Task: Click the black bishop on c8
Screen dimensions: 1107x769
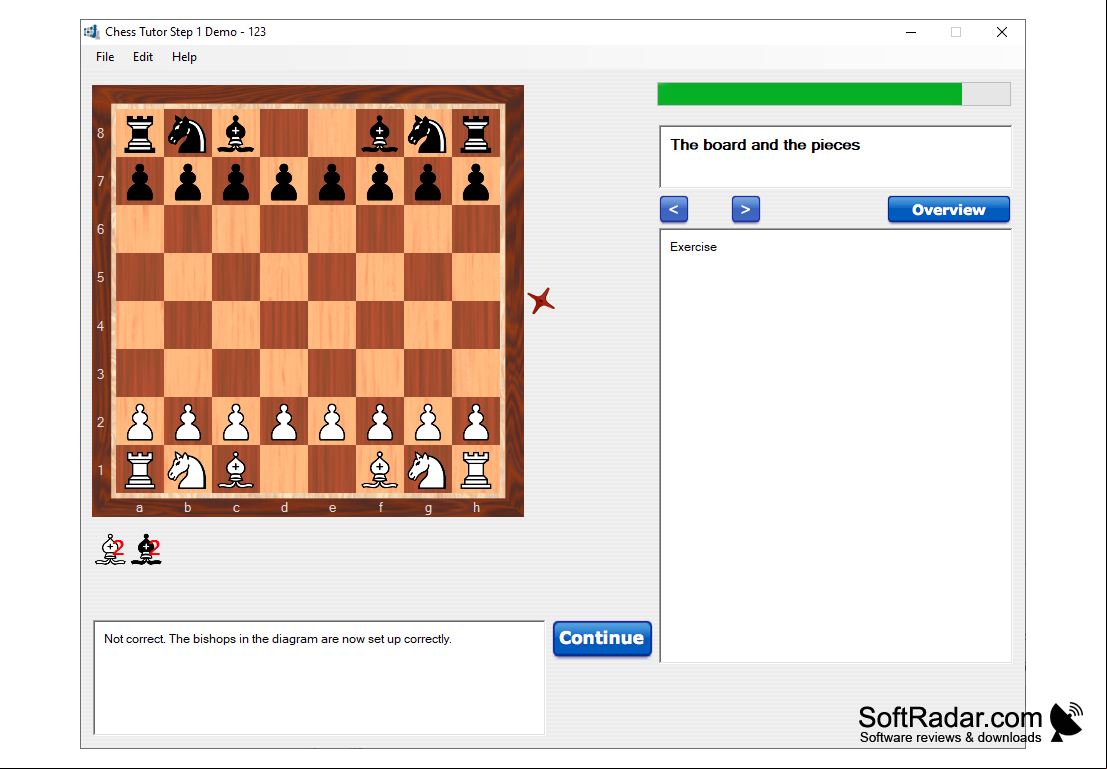Action: coord(236,133)
